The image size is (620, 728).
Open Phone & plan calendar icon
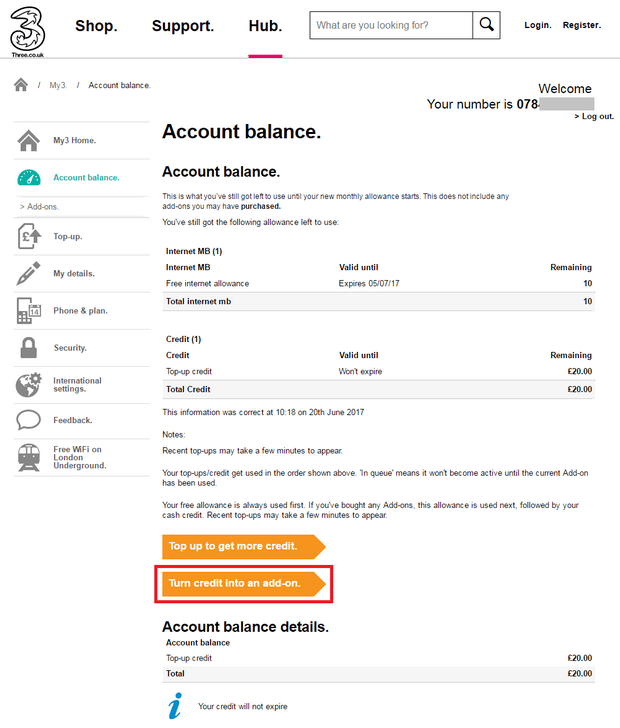click(x=29, y=311)
